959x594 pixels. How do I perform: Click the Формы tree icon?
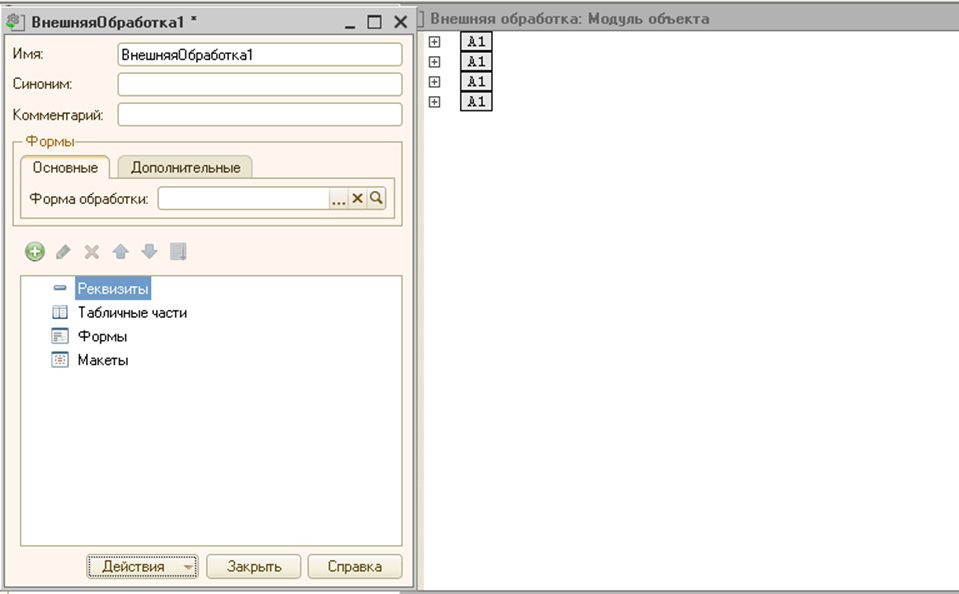point(60,336)
